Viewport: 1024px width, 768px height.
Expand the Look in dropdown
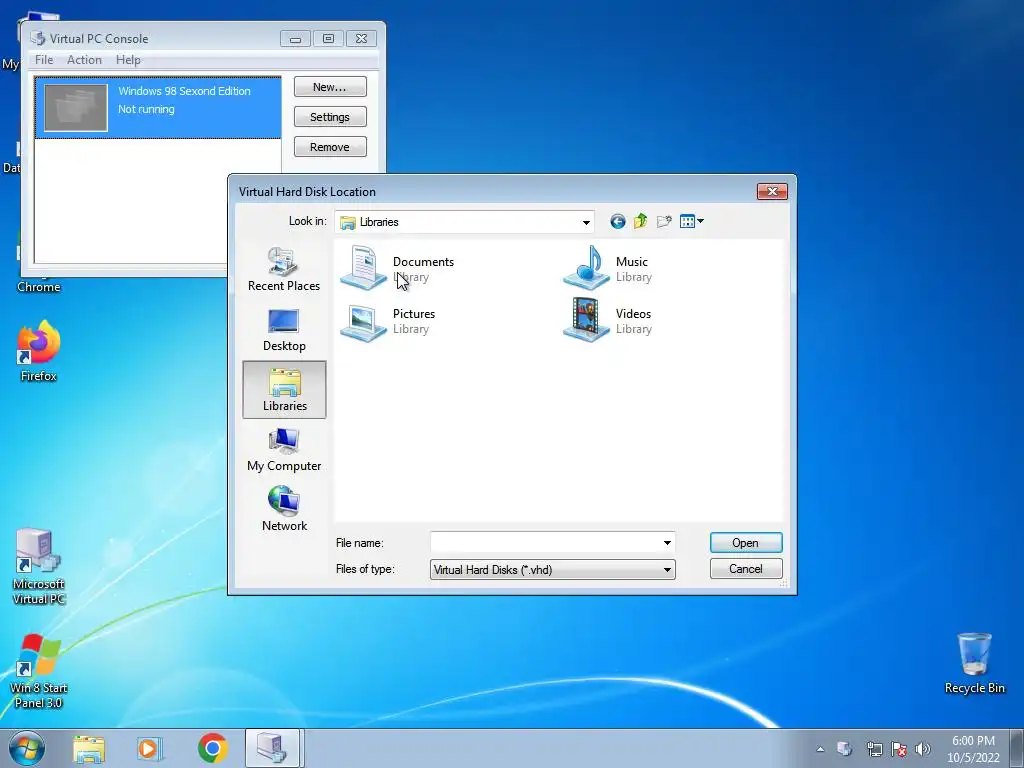586,222
